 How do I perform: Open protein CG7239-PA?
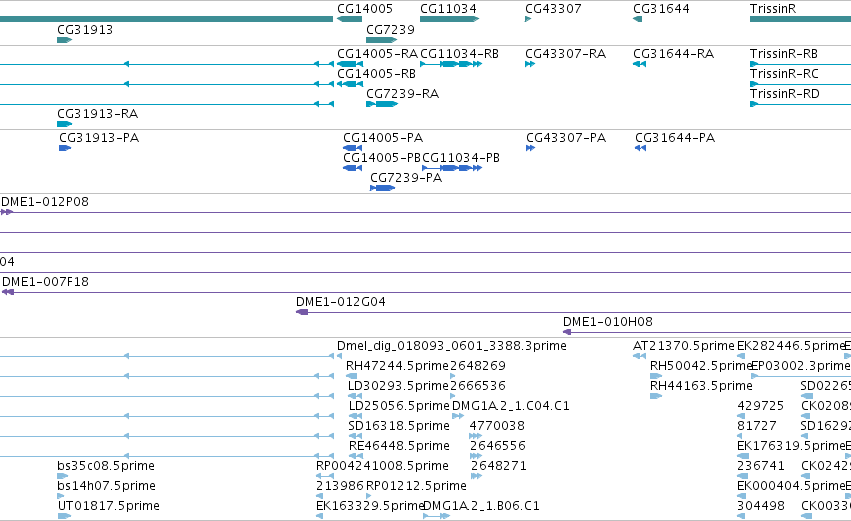click(406, 178)
